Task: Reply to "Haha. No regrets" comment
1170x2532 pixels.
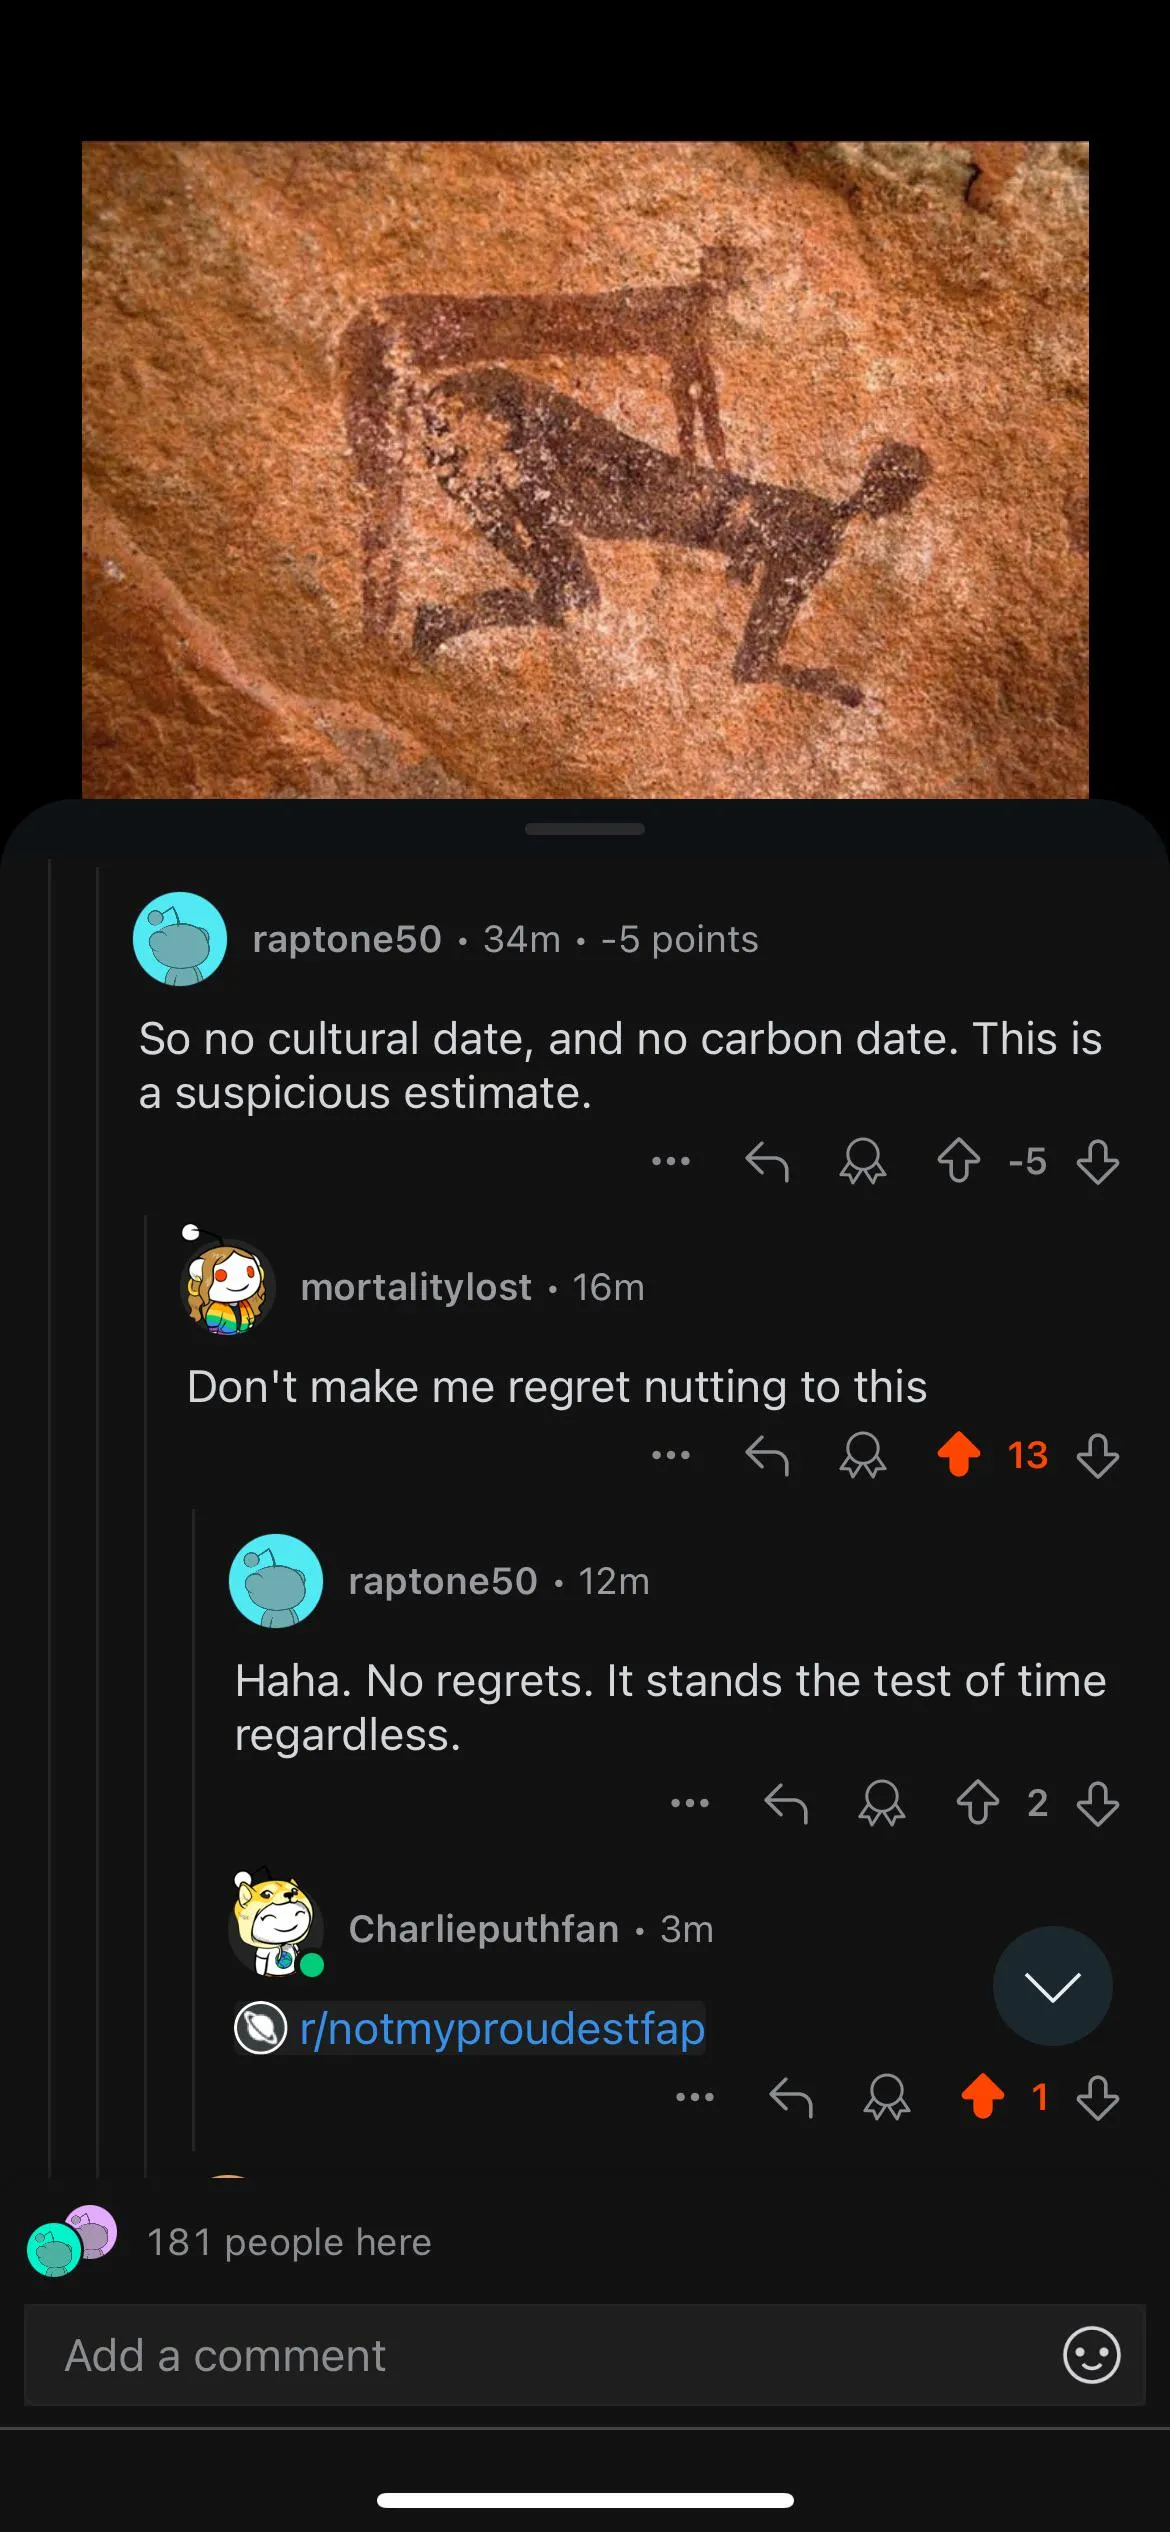Action: [786, 1803]
